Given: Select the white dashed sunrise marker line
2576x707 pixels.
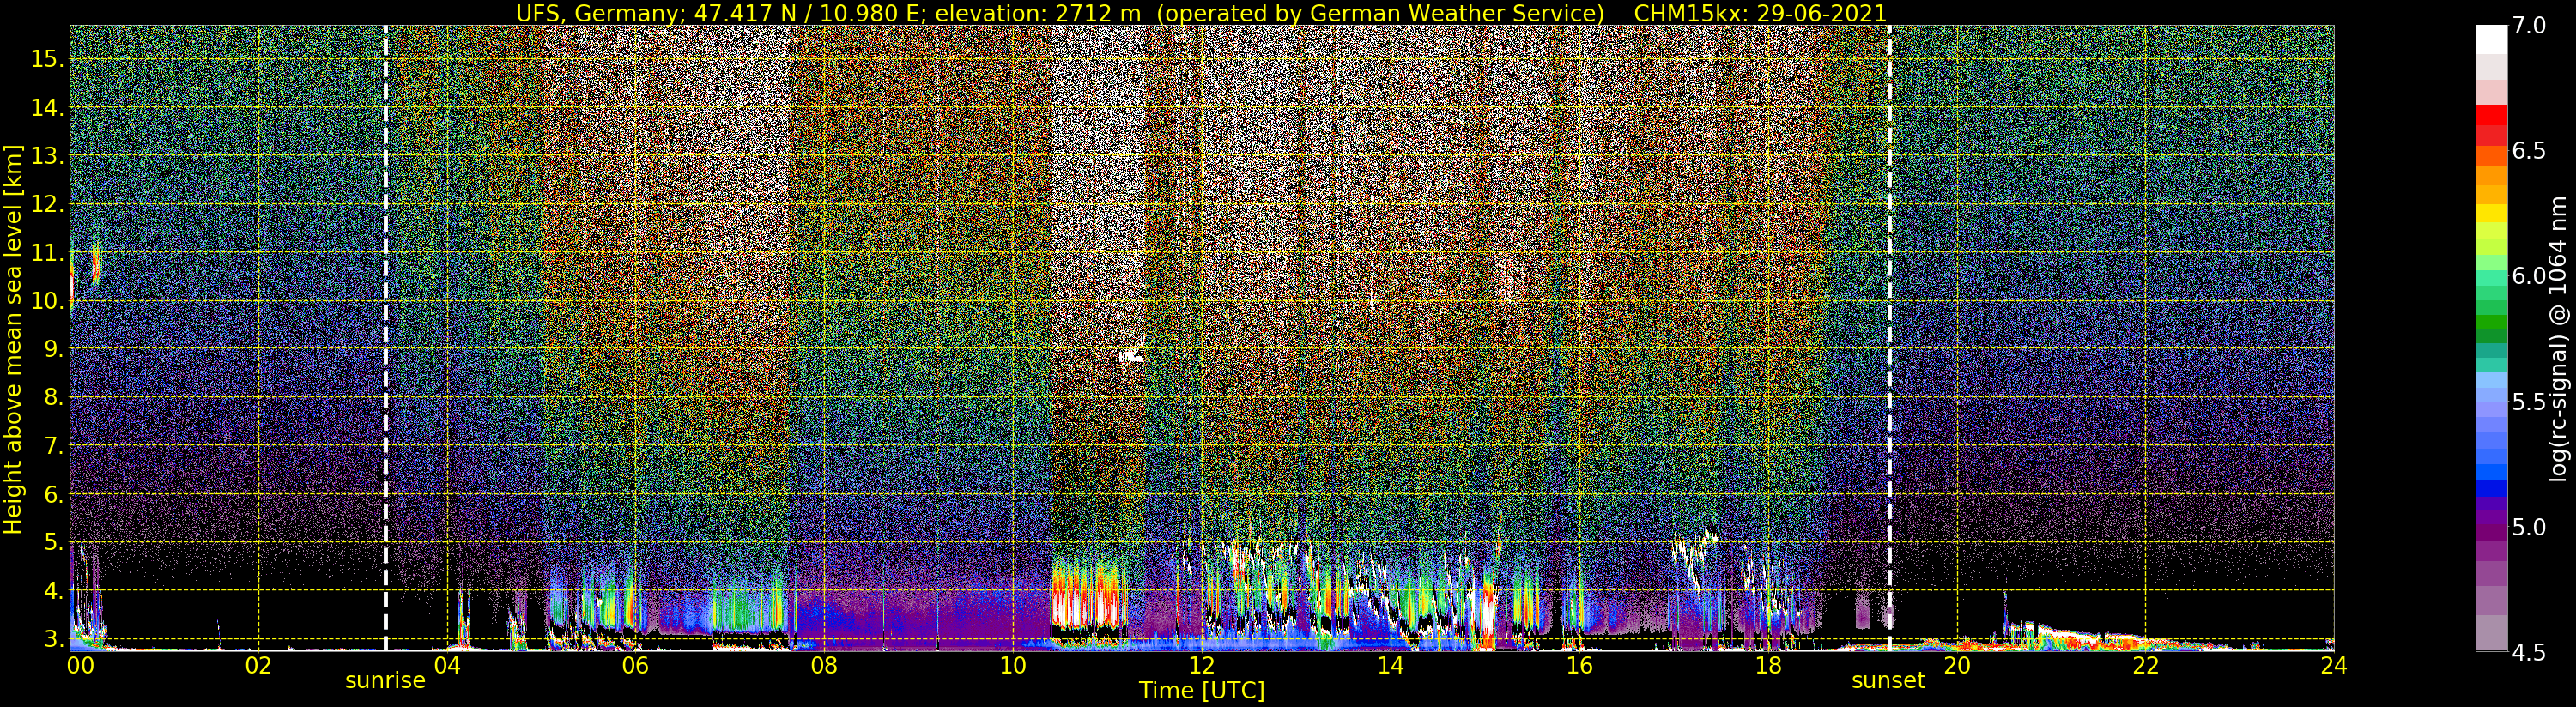Looking at the screenshot, I should tap(385, 338).
